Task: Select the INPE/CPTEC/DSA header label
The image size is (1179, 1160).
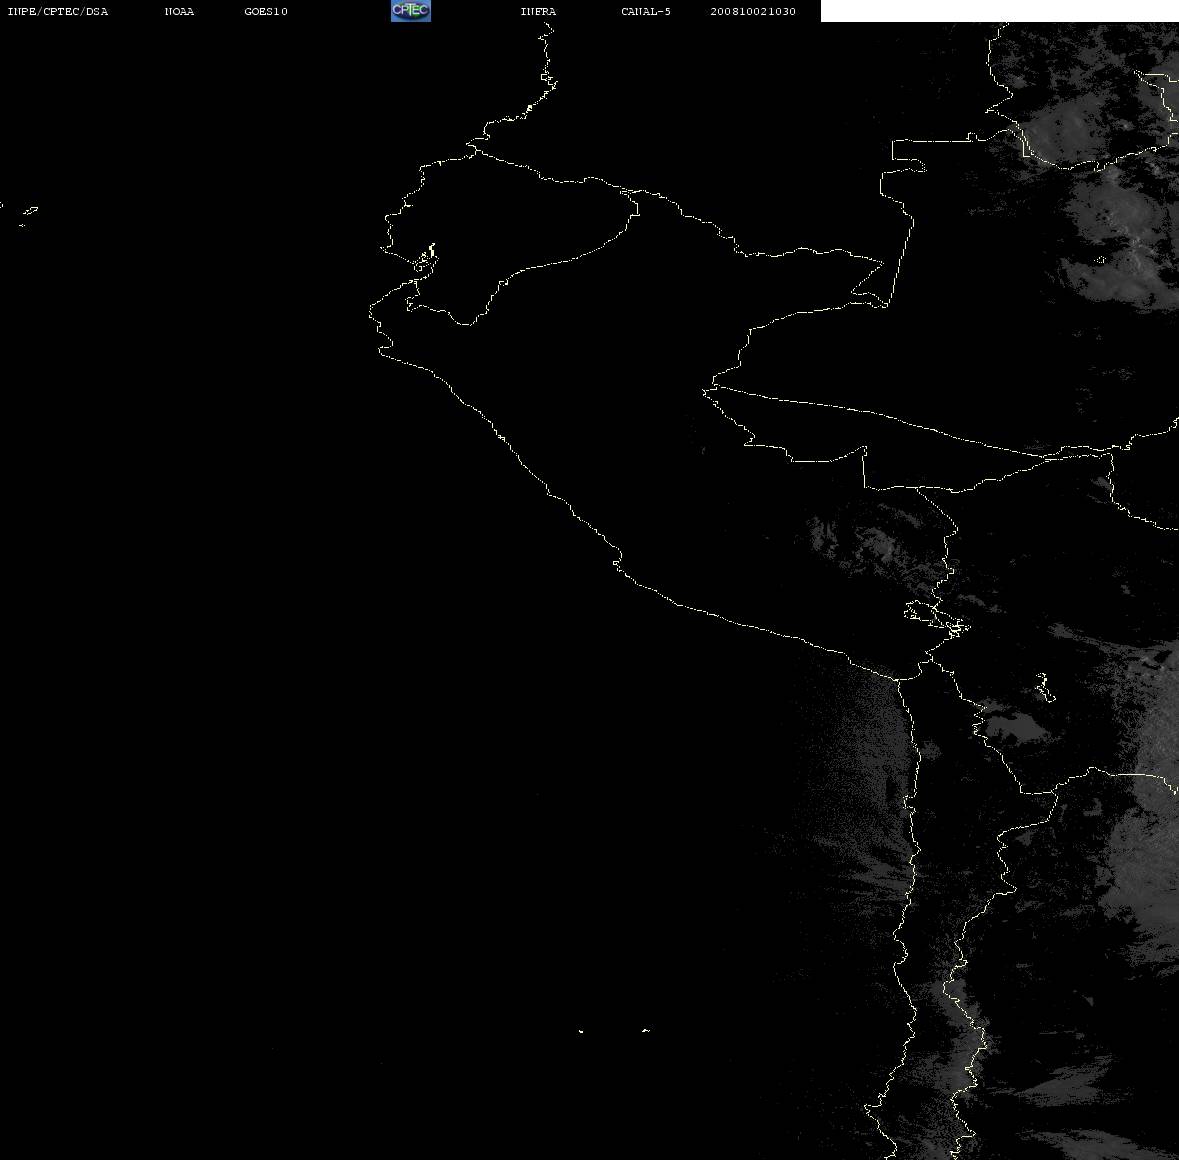Action: coord(57,11)
